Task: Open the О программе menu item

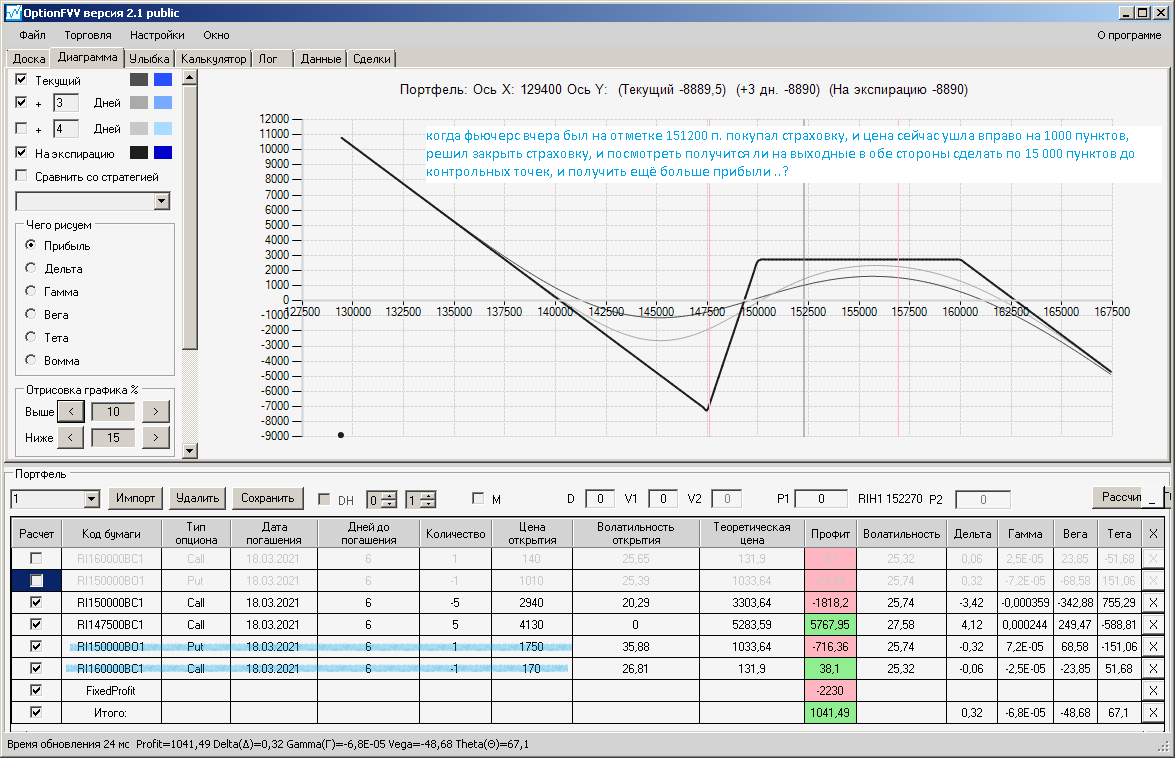Action: point(1129,35)
